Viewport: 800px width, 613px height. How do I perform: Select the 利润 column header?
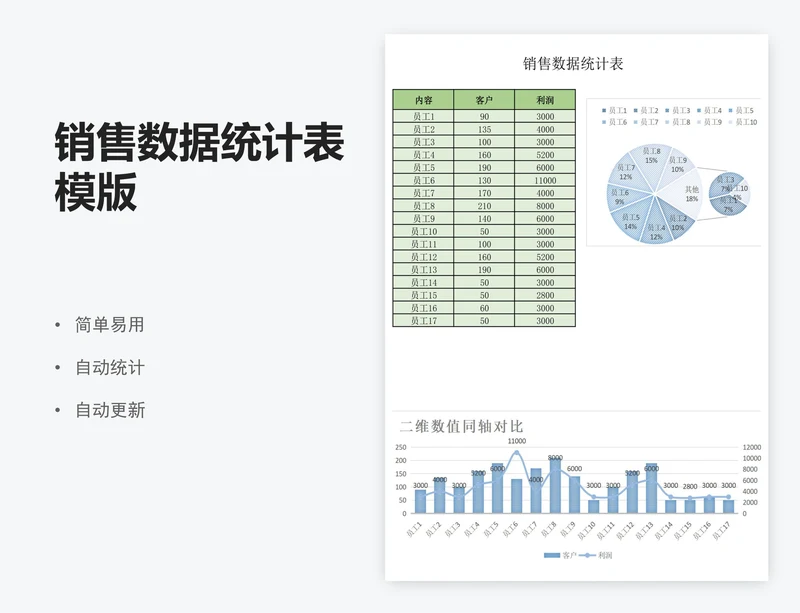(545, 100)
